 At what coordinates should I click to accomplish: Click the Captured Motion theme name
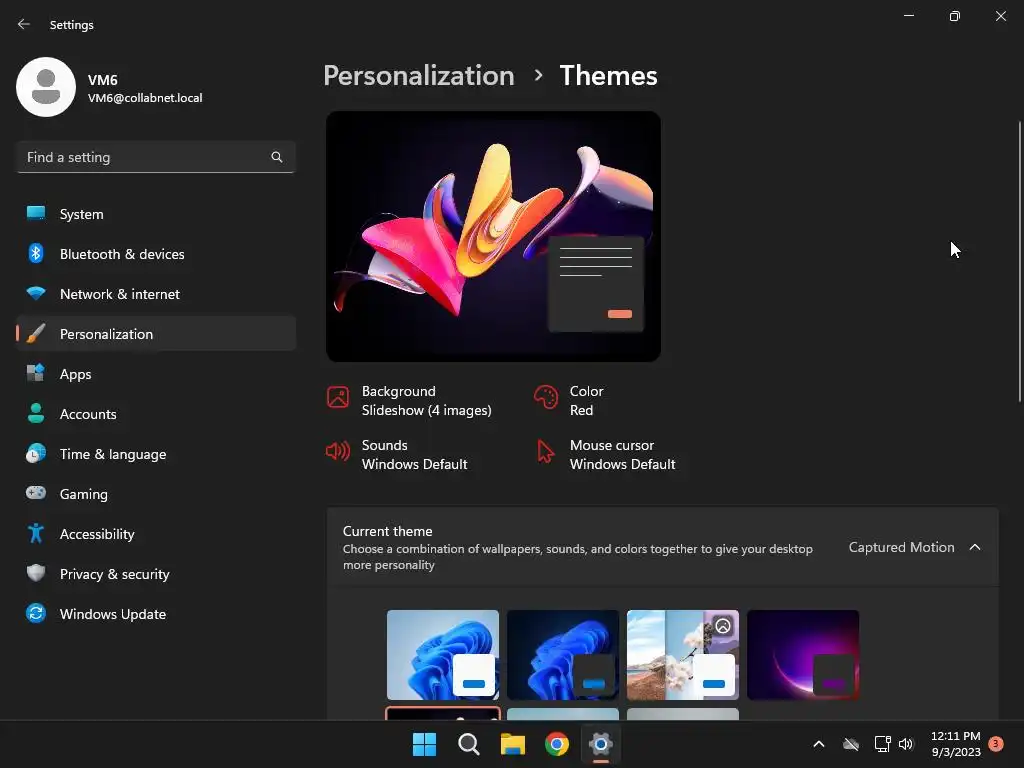click(901, 547)
